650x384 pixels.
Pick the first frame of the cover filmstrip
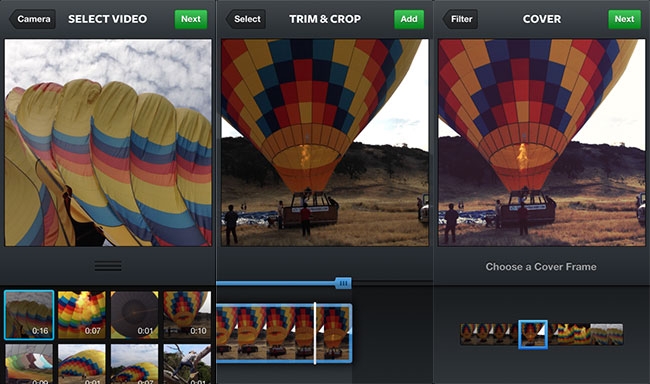(x=468, y=334)
